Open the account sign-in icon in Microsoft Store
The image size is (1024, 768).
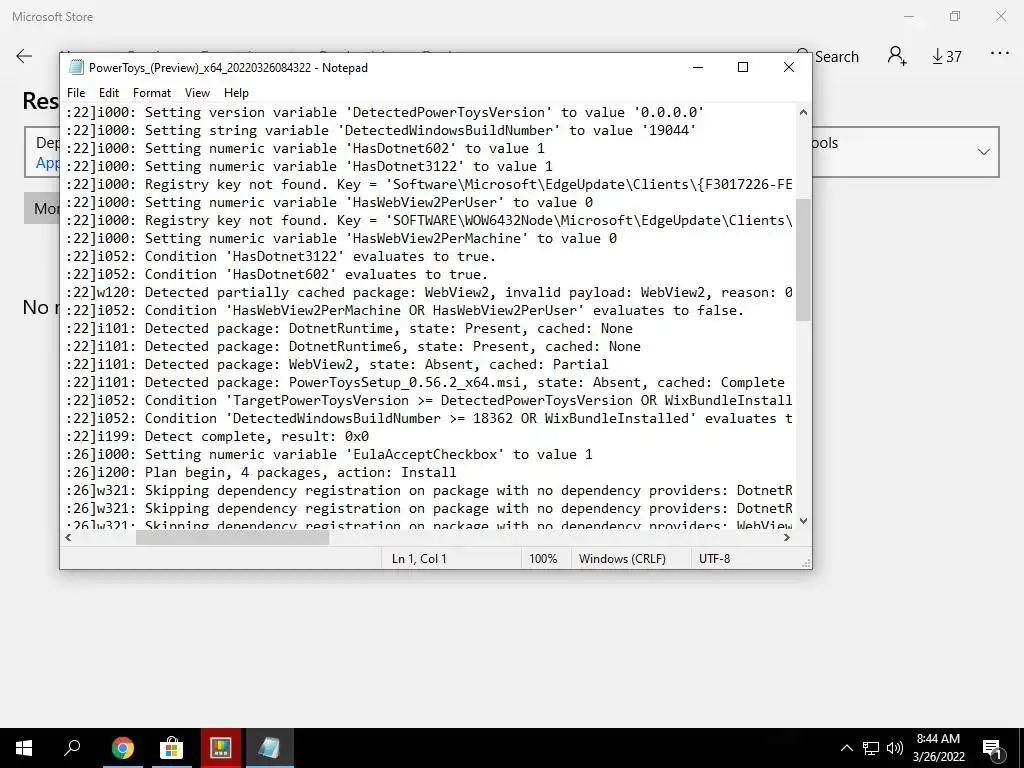tap(897, 56)
